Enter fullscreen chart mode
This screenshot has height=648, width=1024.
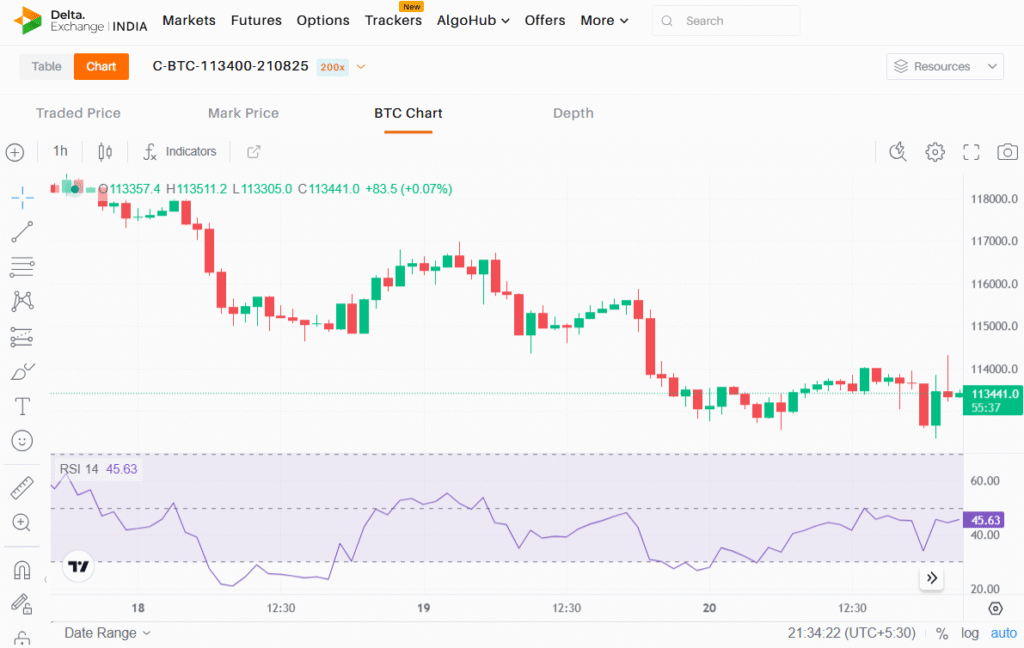click(971, 152)
